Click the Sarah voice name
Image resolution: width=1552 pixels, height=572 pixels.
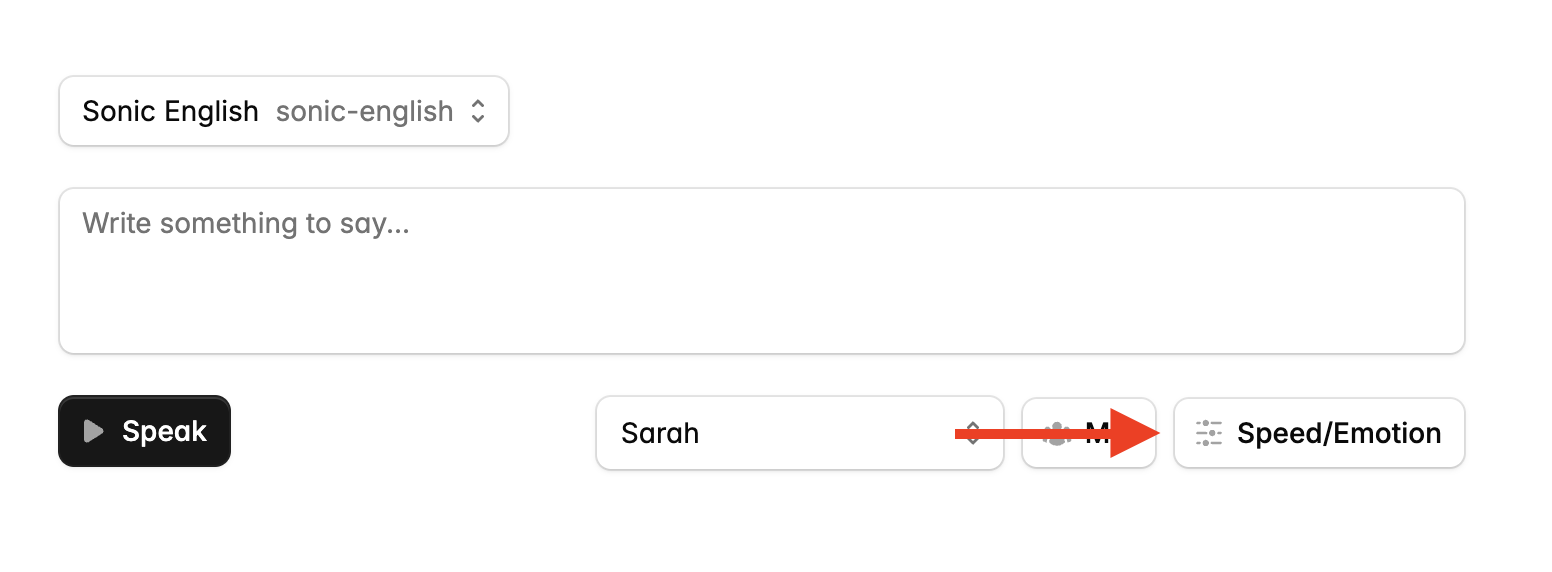click(x=660, y=433)
